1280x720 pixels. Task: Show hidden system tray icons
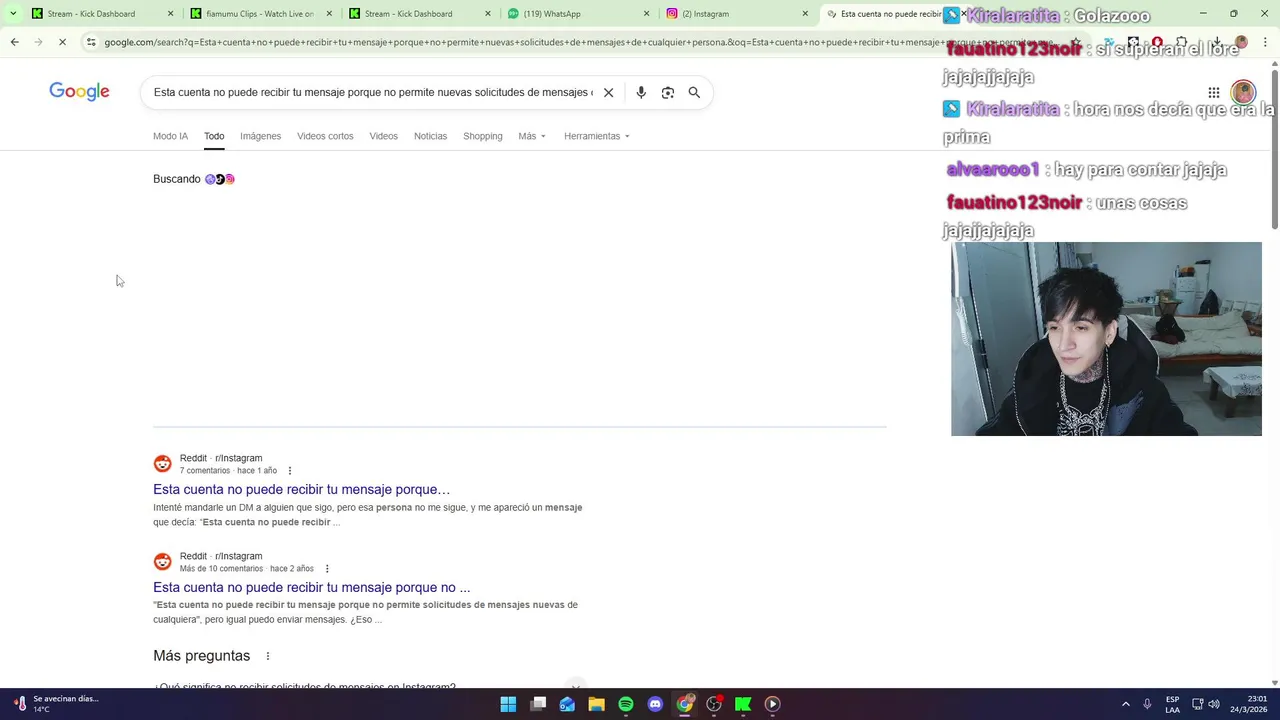pyautogui.click(x=1125, y=704)
